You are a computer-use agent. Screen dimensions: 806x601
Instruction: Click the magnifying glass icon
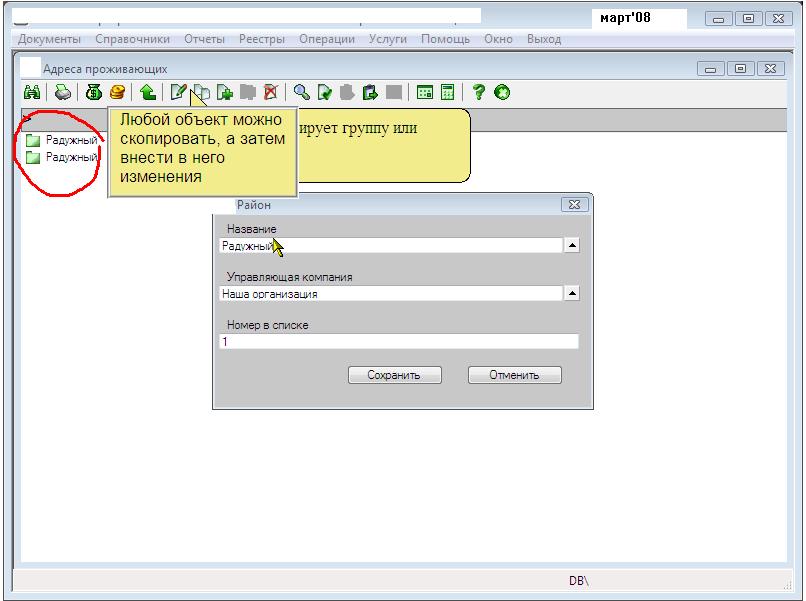tap(302, 93)
